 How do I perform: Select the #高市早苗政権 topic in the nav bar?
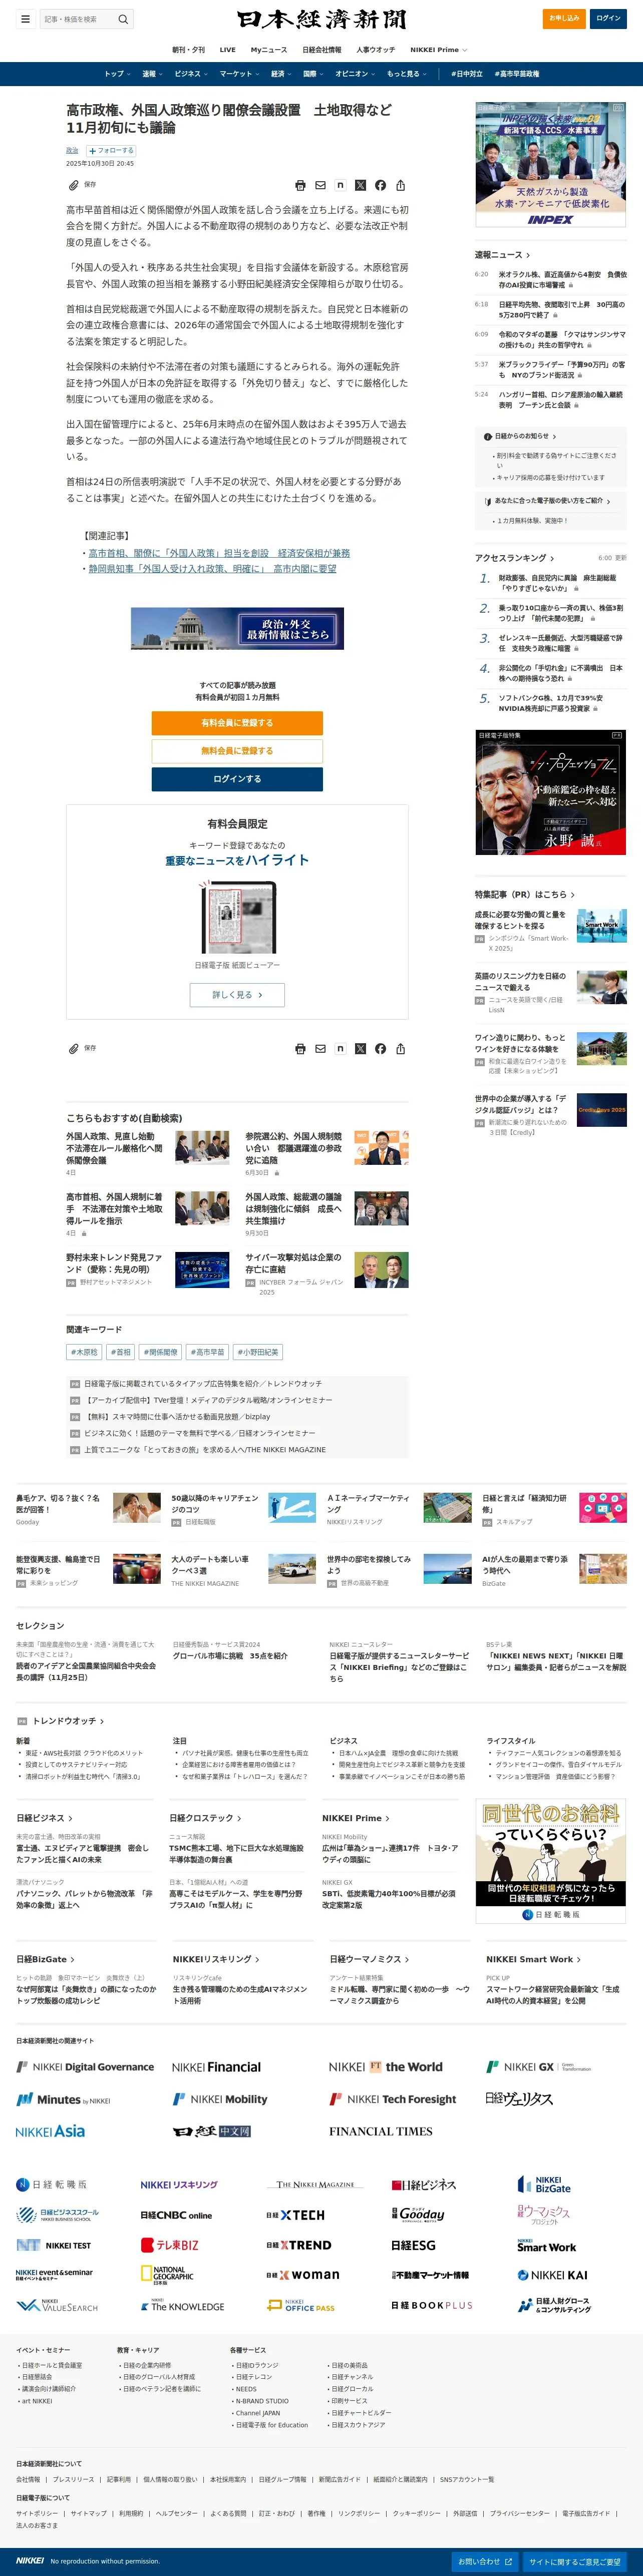tap(517, 74)
